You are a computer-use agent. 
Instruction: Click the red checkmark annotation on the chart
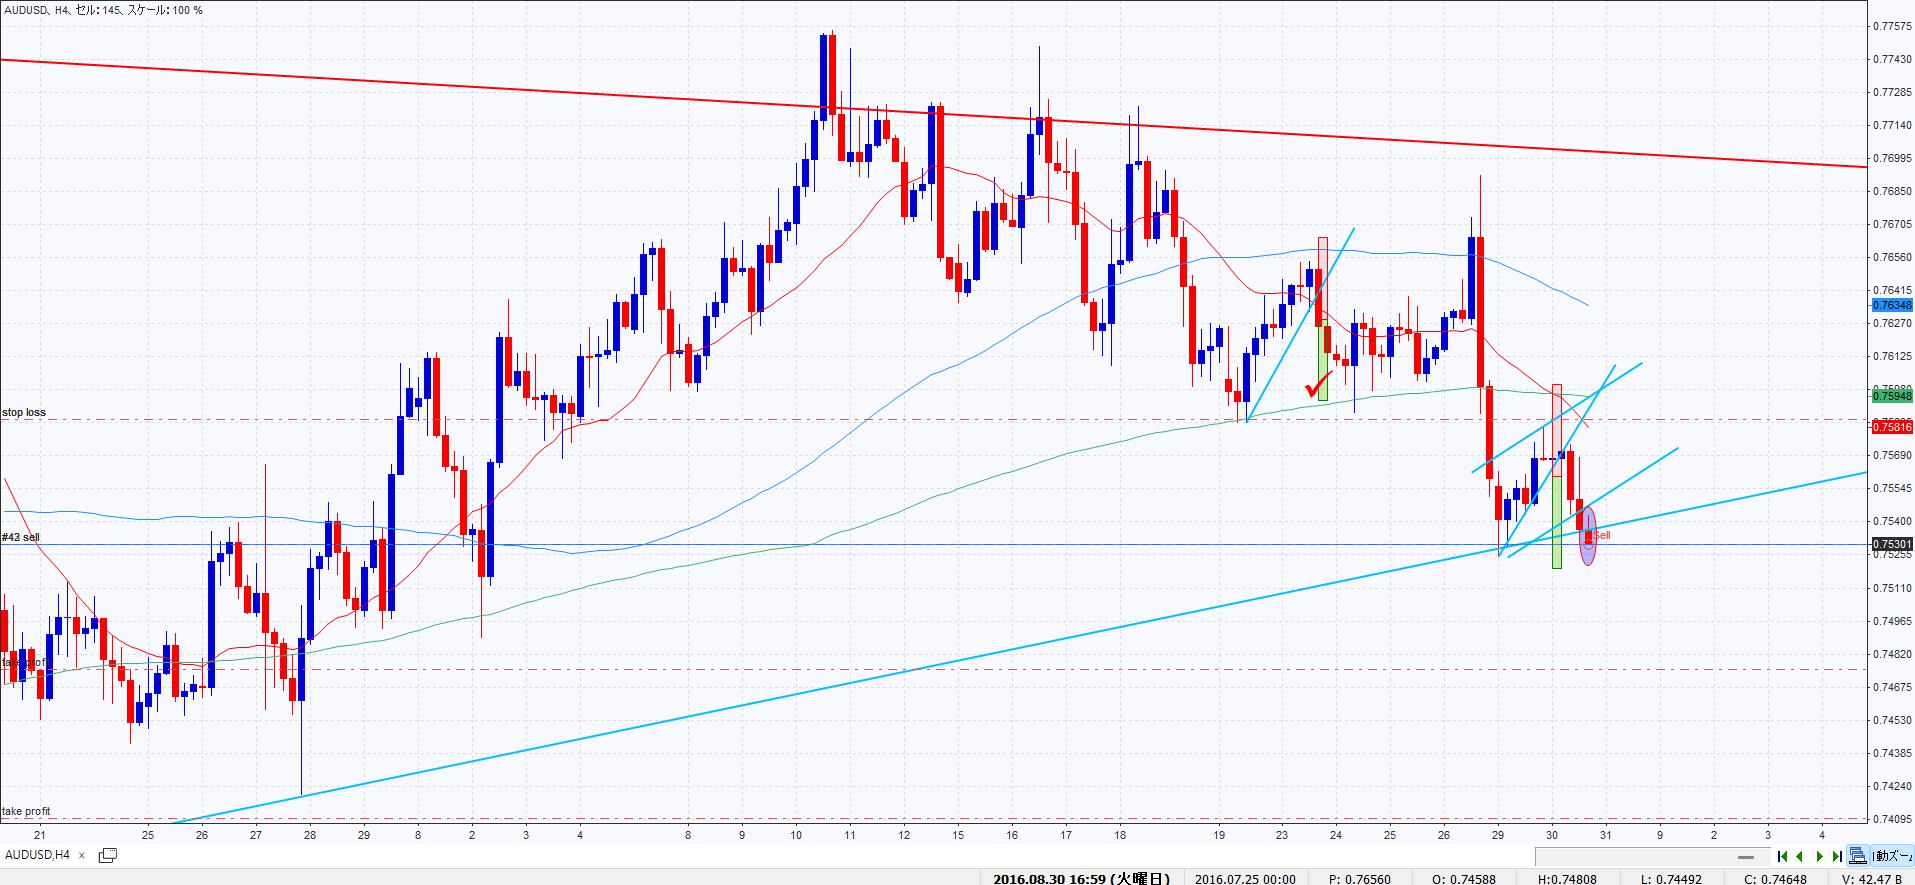tap(1318, 385)
